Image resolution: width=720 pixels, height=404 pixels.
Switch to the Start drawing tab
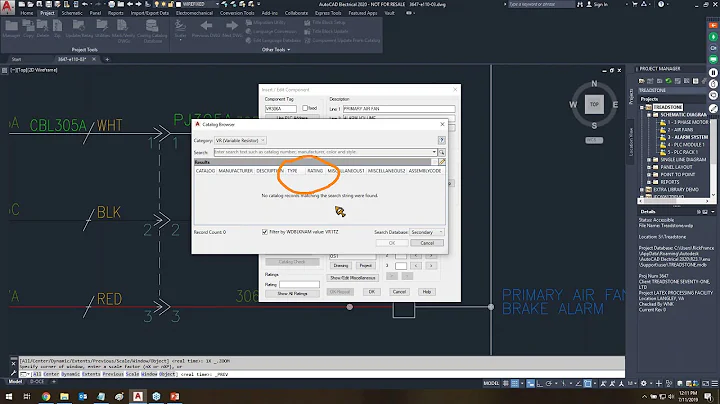click(x=17, y=59)
